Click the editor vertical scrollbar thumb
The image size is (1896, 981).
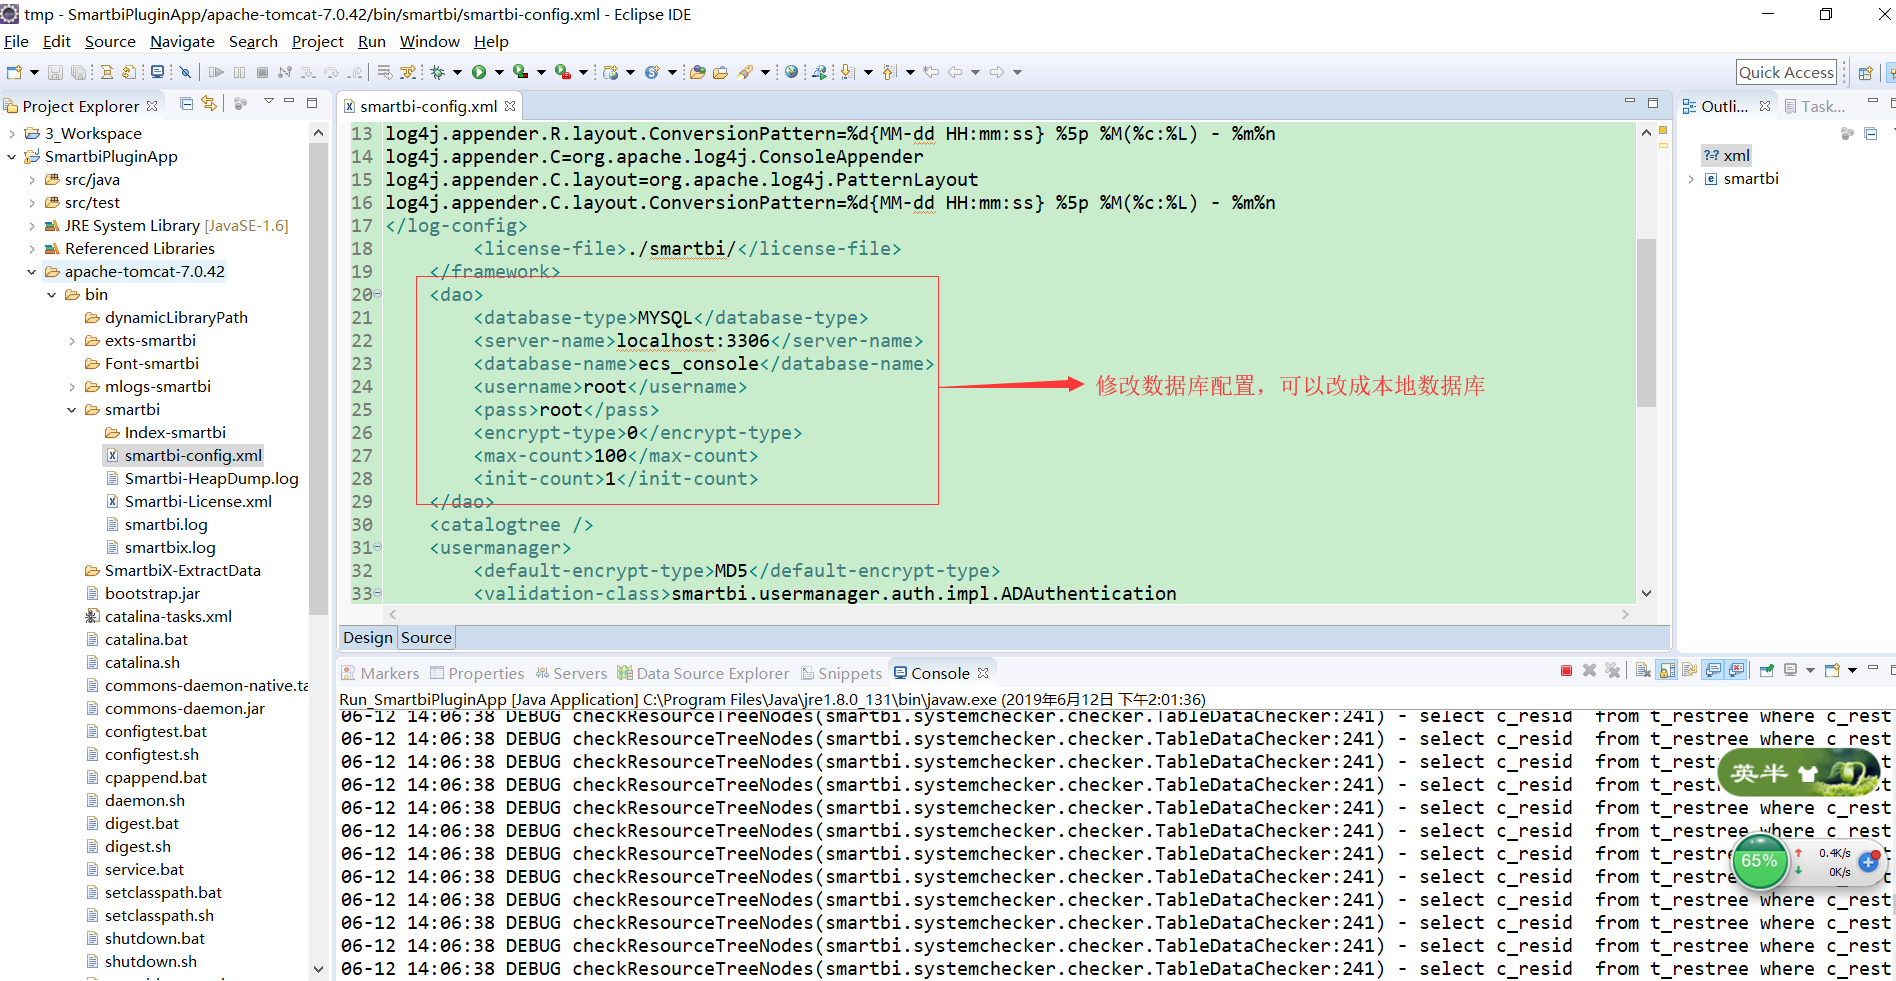click(1646, 322)
